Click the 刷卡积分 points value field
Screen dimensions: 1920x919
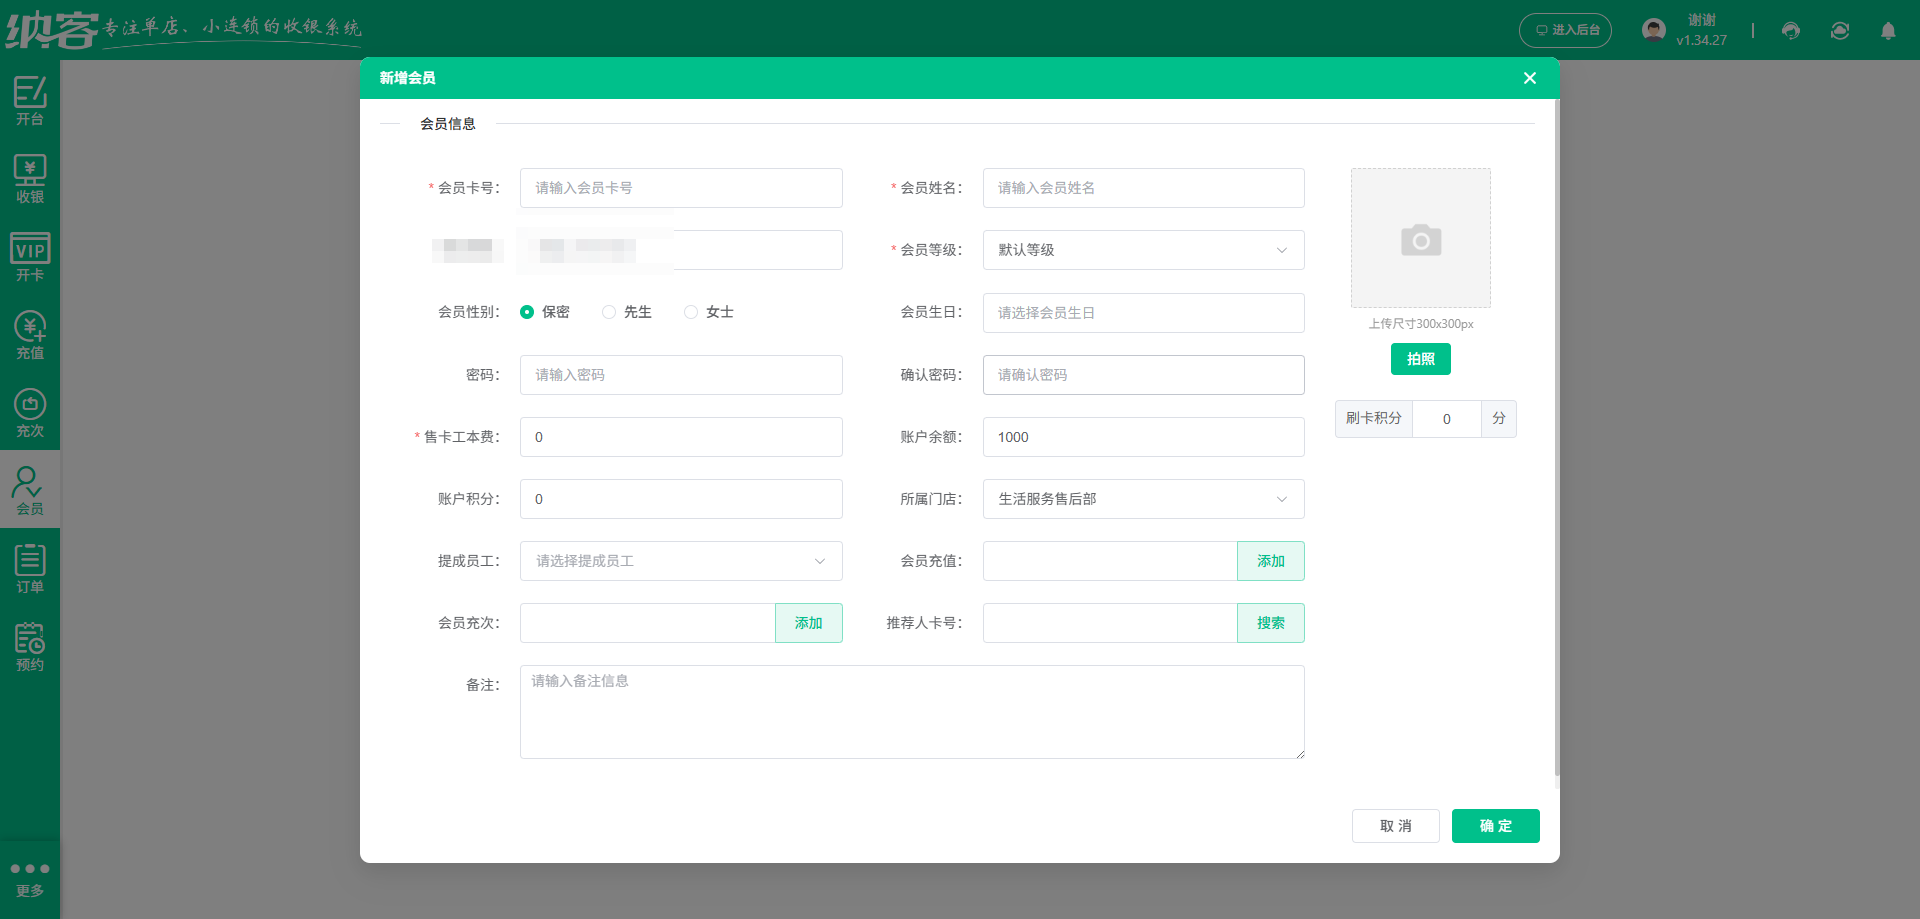pyautogui.click(x=1447, y=418)
